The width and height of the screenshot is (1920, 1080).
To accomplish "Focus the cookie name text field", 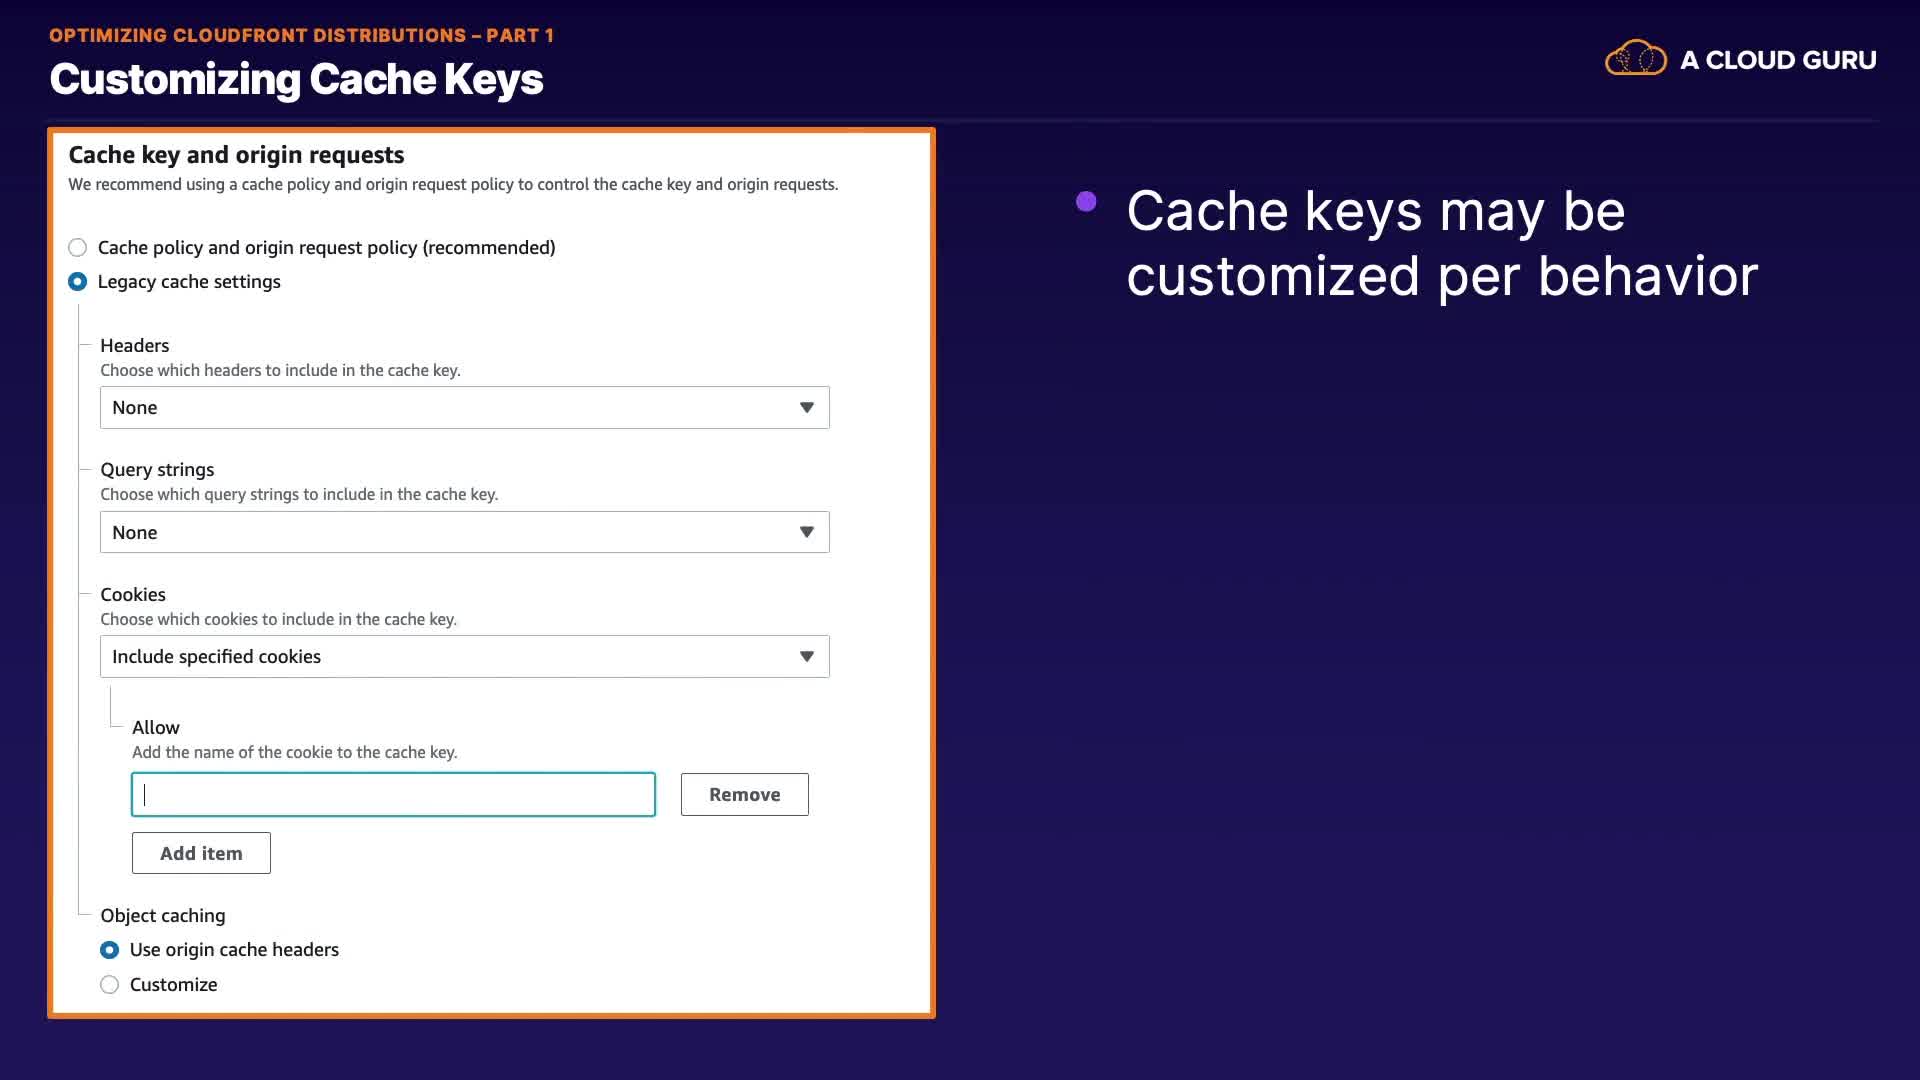I will tap(393, 795).
